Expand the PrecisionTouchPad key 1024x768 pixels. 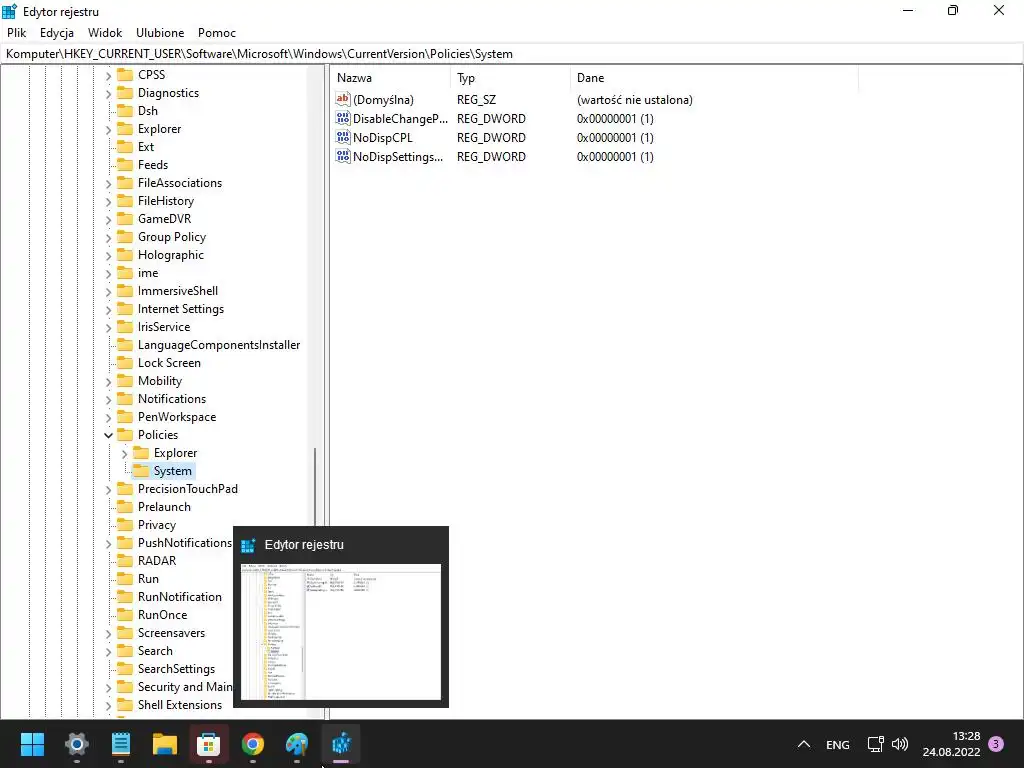108,489
